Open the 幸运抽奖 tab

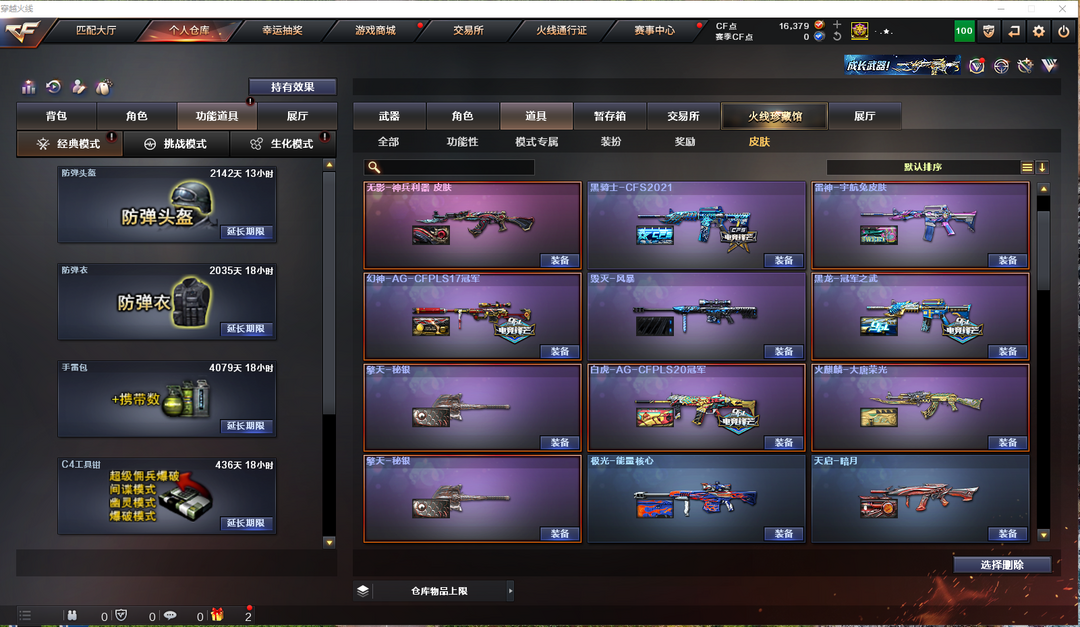click(x=282, y=30)
